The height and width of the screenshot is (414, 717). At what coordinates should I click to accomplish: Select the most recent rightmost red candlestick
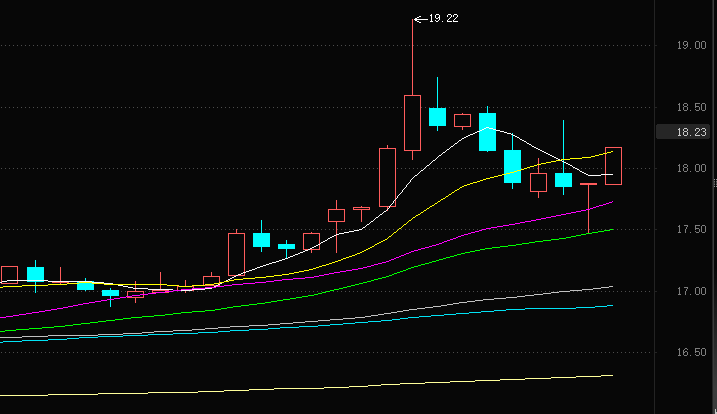tap(613, 166)
